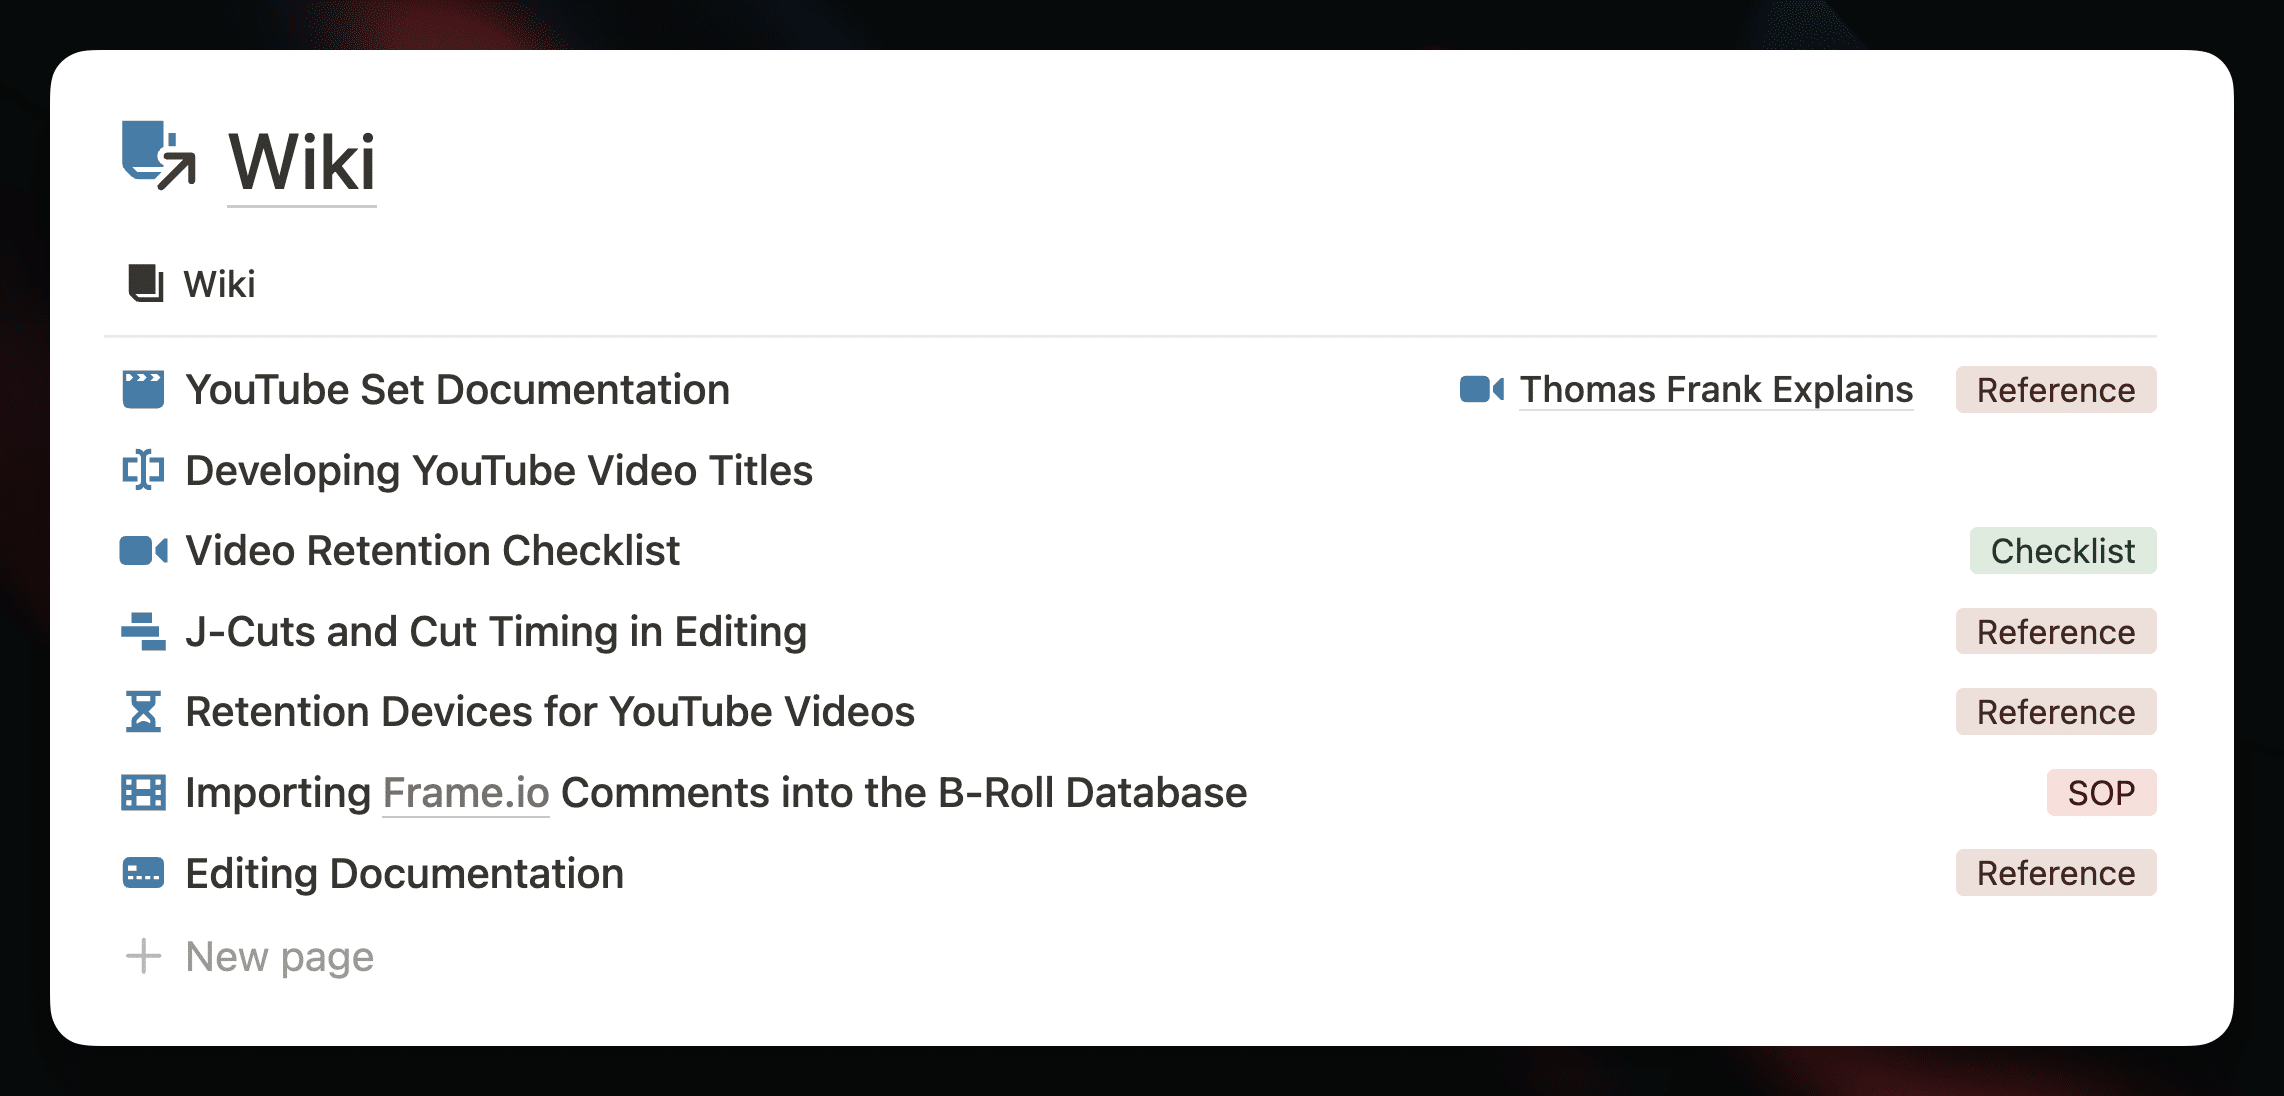Image resolution: width=2284 pixels, height=1096 pixels.
Task: Click the timeline icon for J-Cuts entry
Action: coord(143,631)
